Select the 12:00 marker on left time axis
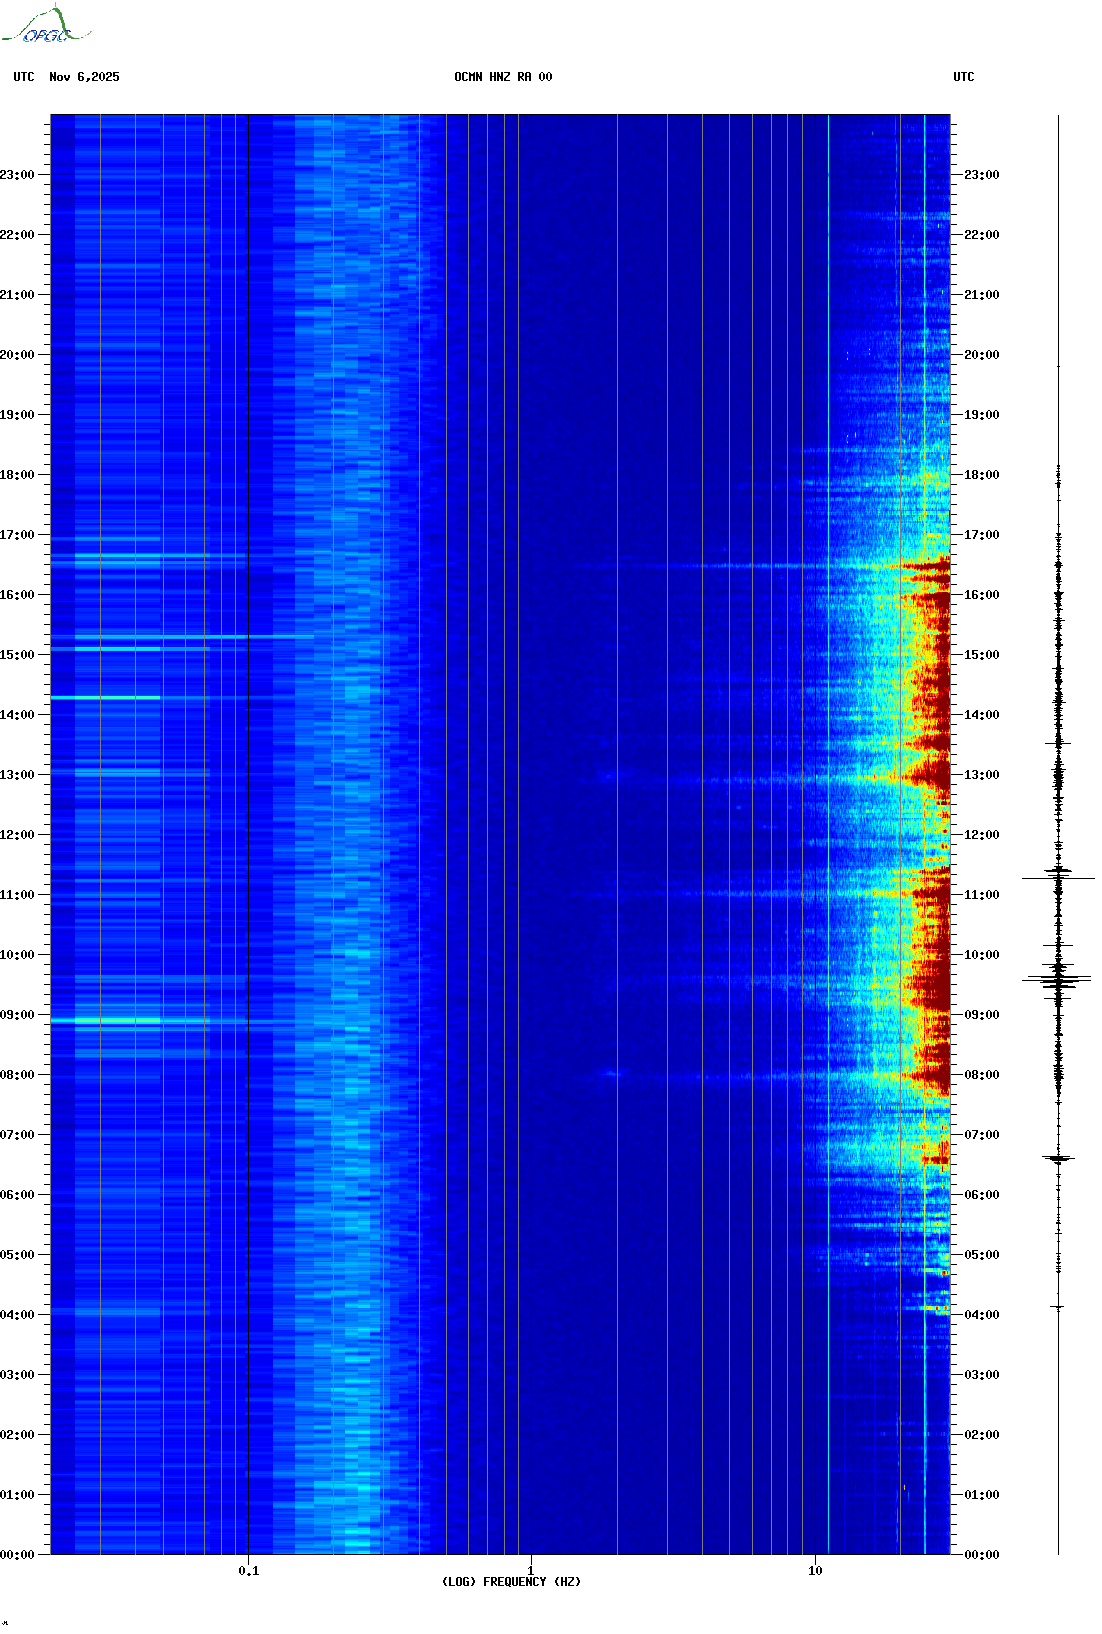 tap(17, 835)
